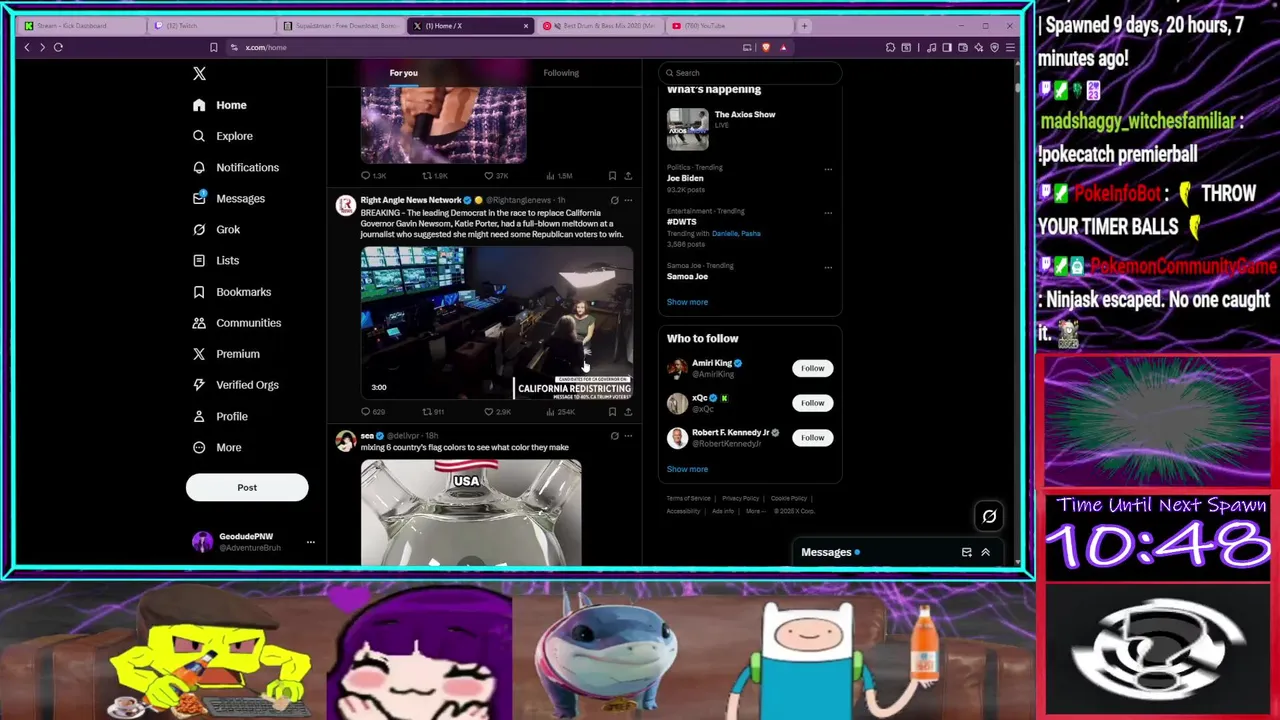Switch to the YouTube browser tab
Image resolution: width=1280 pixels, height=720 pixels.
pyautogui.click(x=728, y=26)
